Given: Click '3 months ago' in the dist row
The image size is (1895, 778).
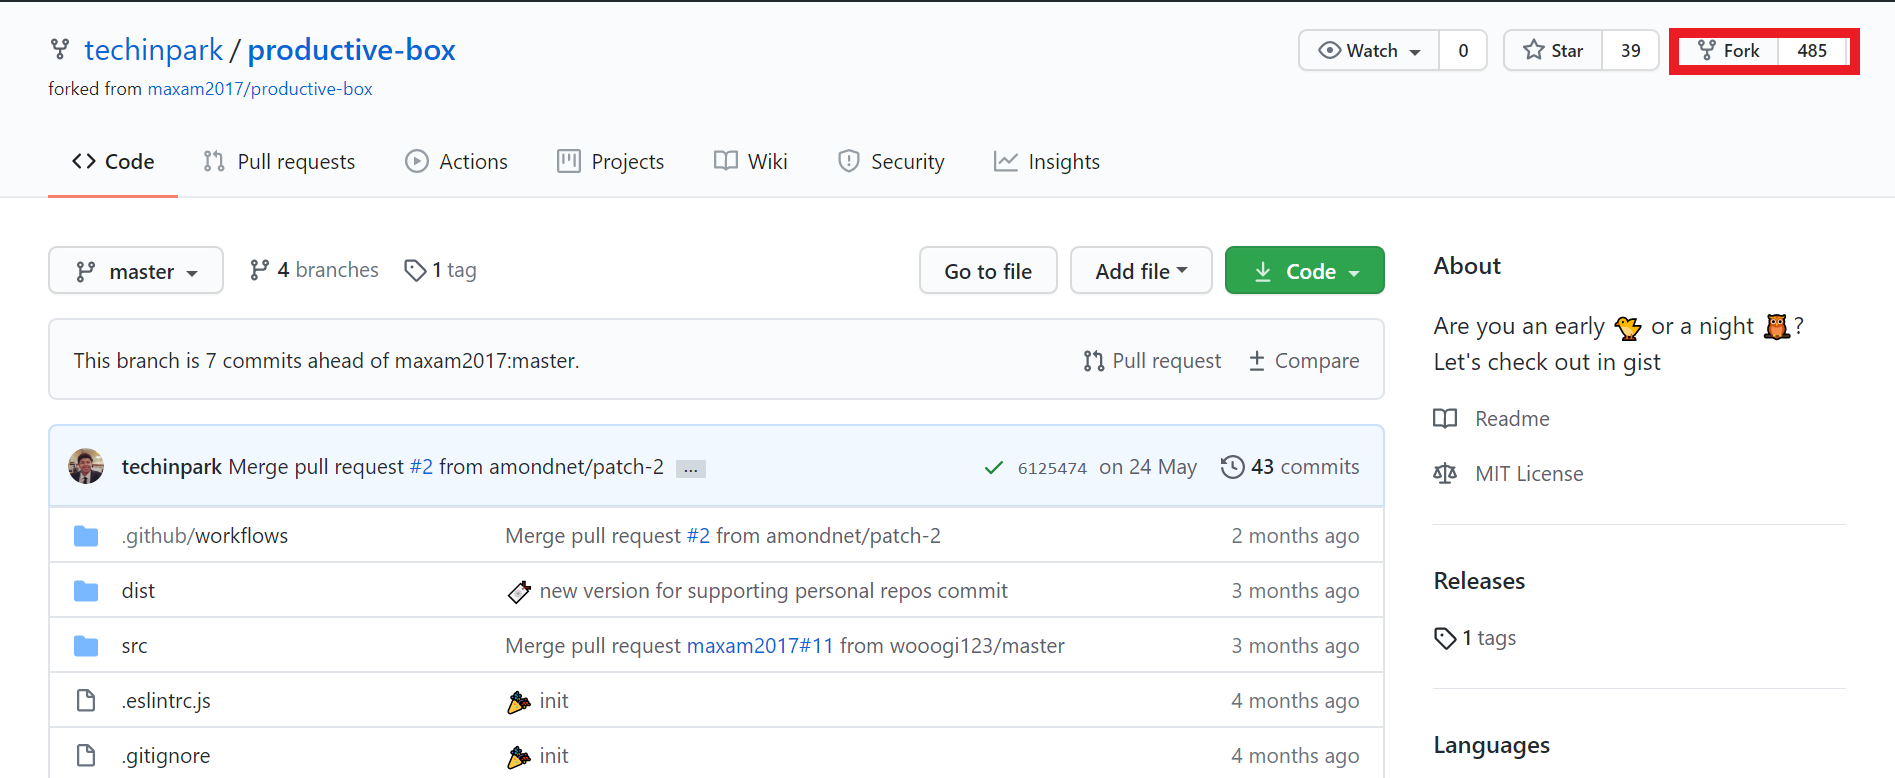Looking at the screenshot, I should pyautogui.click(x=1295, y=591).
